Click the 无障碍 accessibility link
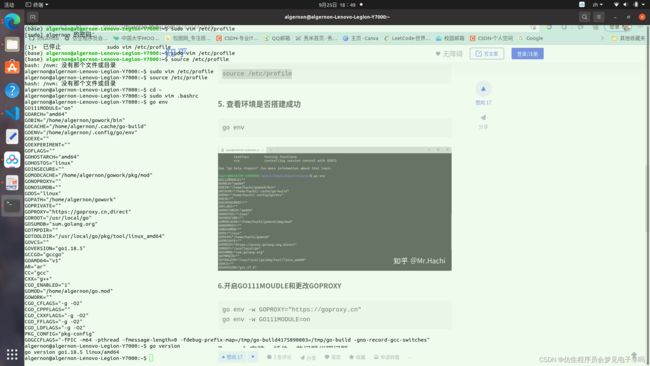The width and height of the screenshot is (650, 366). click(449, 53)
